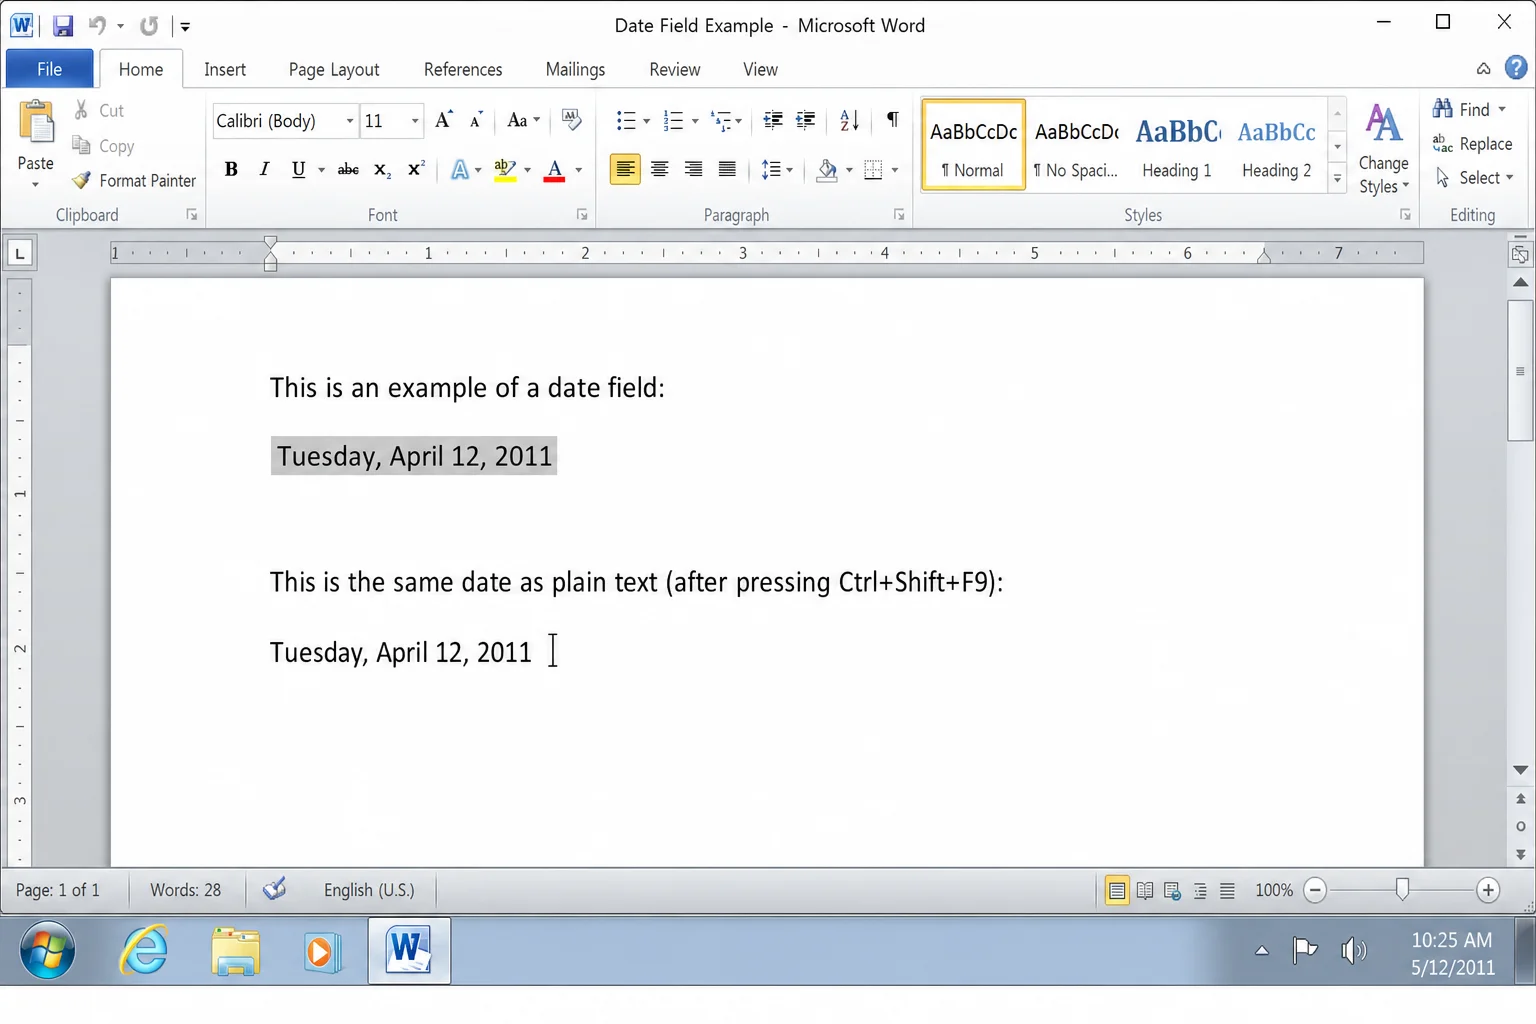Open Internet Explorer from taskbar
1536x1024 pixels.
(x=144, y=950)
